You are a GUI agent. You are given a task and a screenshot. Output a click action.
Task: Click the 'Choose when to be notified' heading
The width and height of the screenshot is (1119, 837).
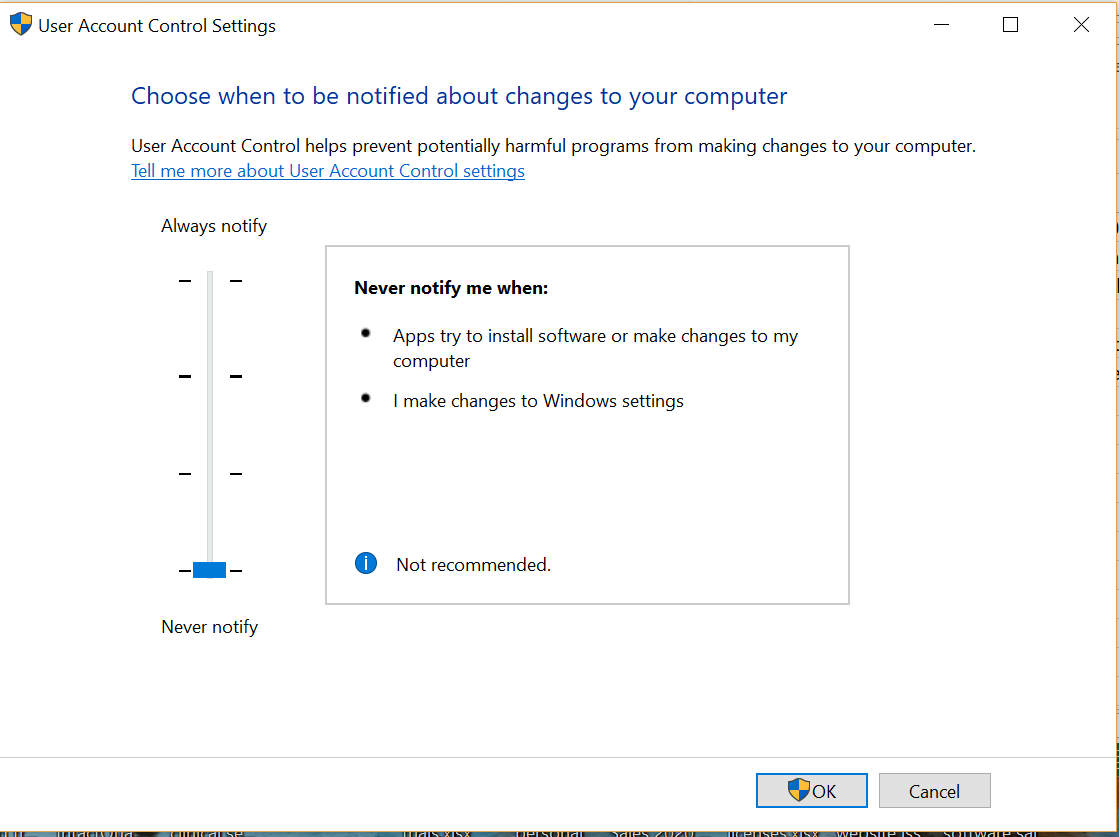(x=459, y=96)
